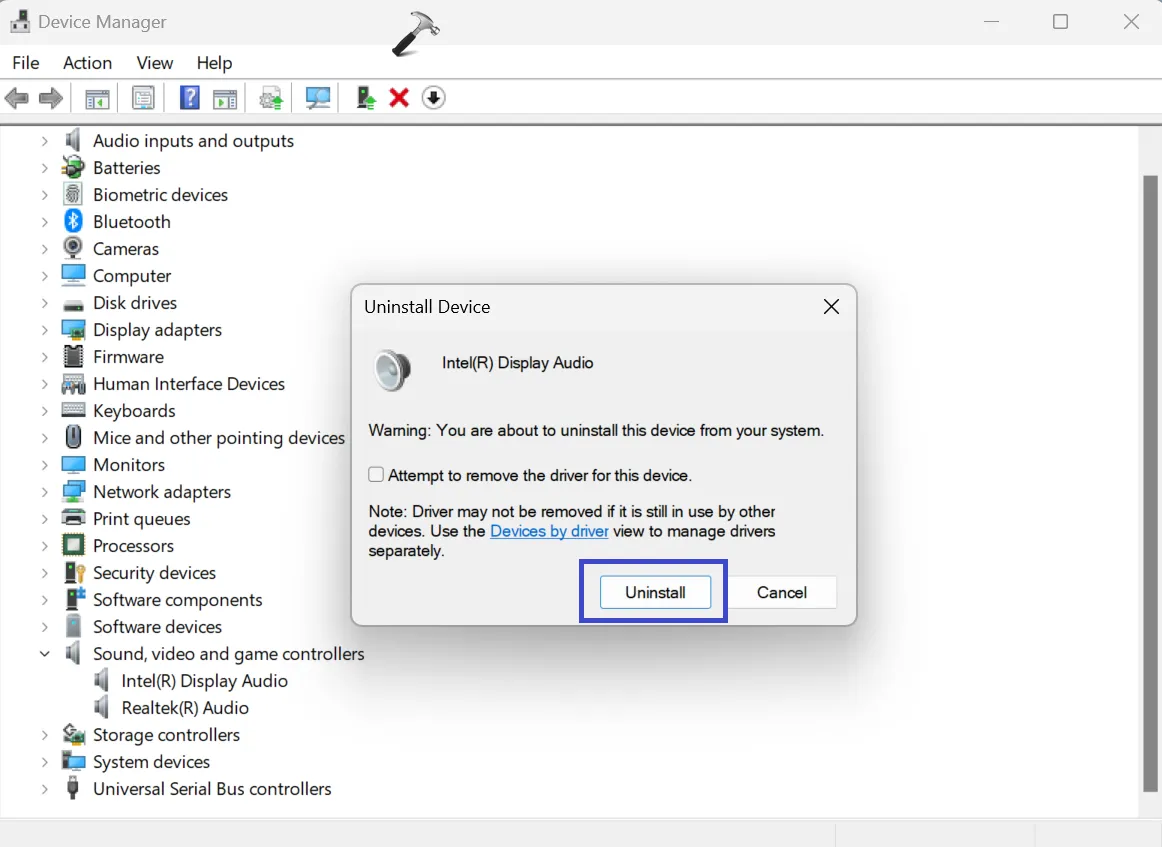Click the Show/Hide console tree icon

[97, 98]
